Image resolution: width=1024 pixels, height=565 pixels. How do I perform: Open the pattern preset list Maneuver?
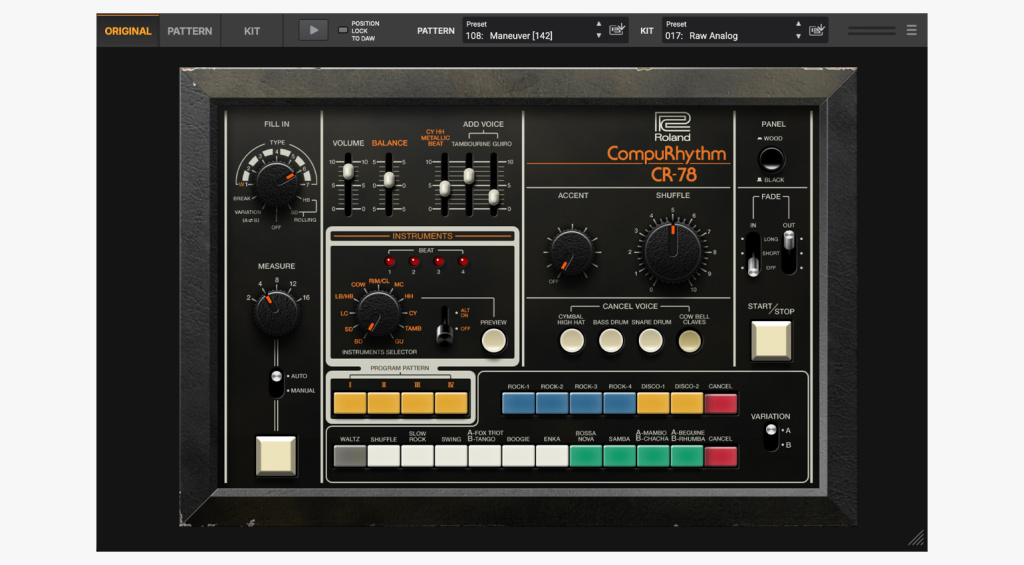pyautogui.click(x=526, y=31)
